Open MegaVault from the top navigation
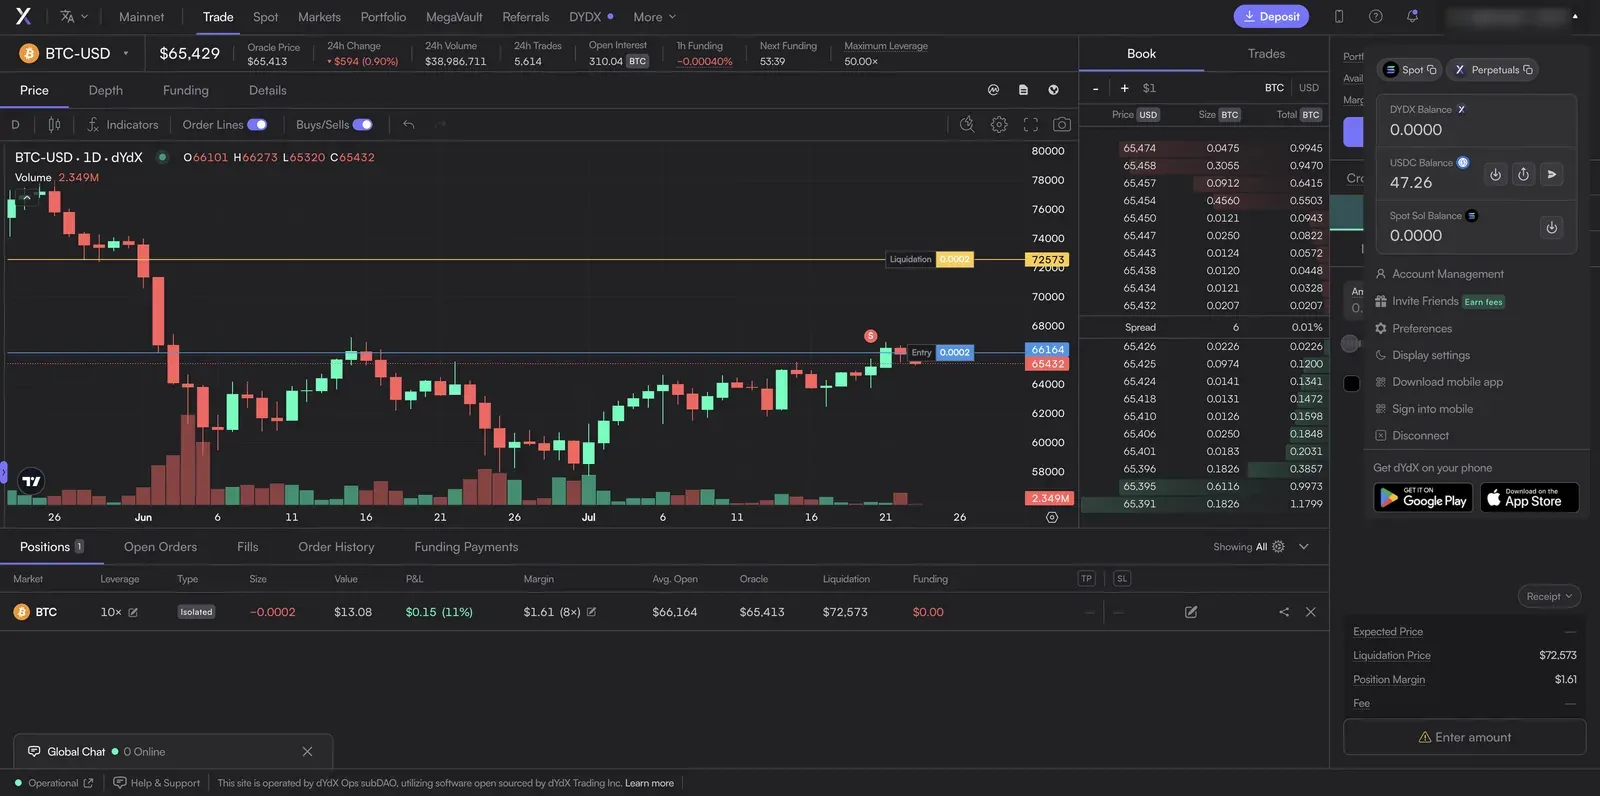 click(454, 17)
